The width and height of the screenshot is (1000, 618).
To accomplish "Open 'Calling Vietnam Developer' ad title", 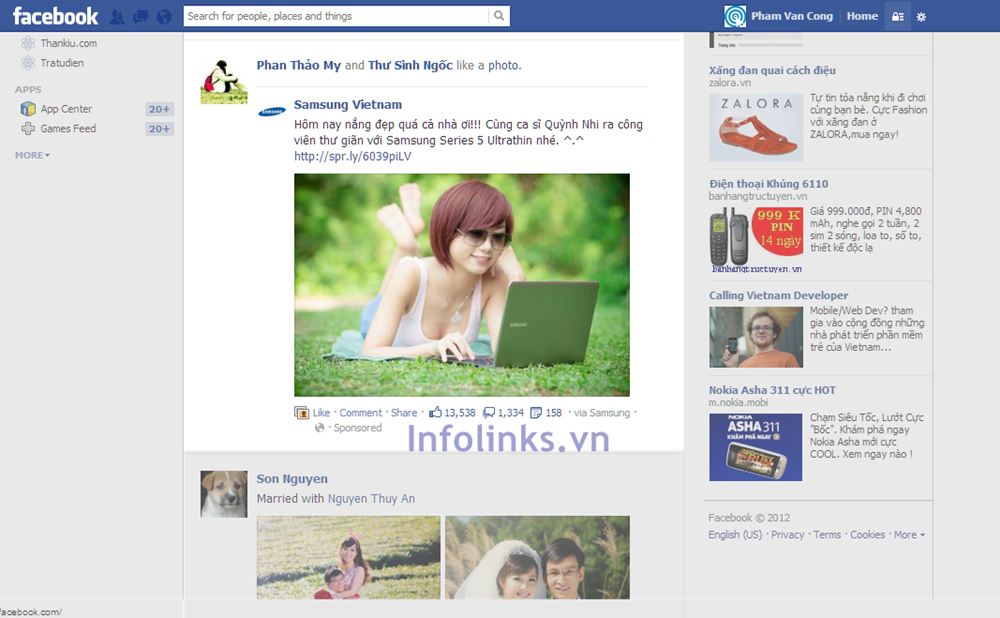I will [779, 295].
